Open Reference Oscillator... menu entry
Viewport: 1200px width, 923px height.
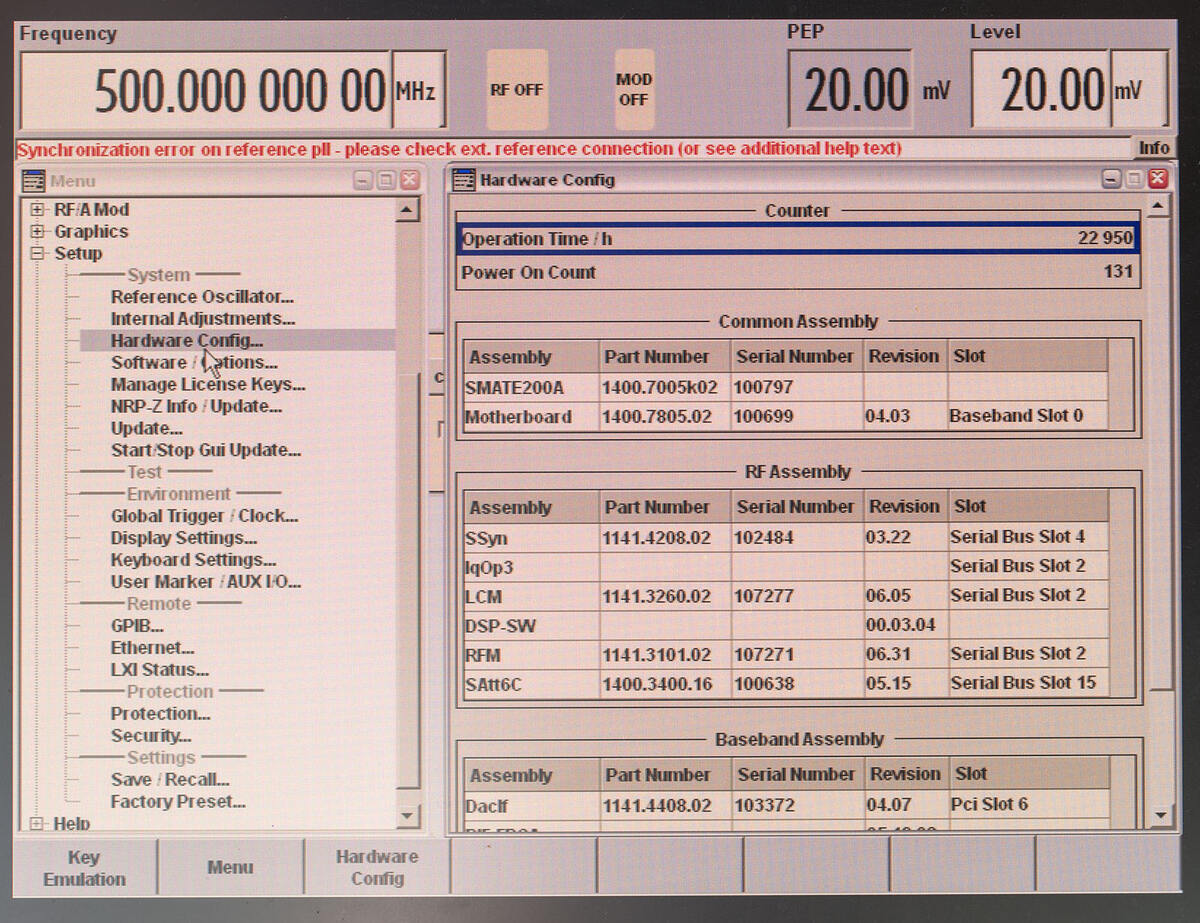(x=202, y=297)
